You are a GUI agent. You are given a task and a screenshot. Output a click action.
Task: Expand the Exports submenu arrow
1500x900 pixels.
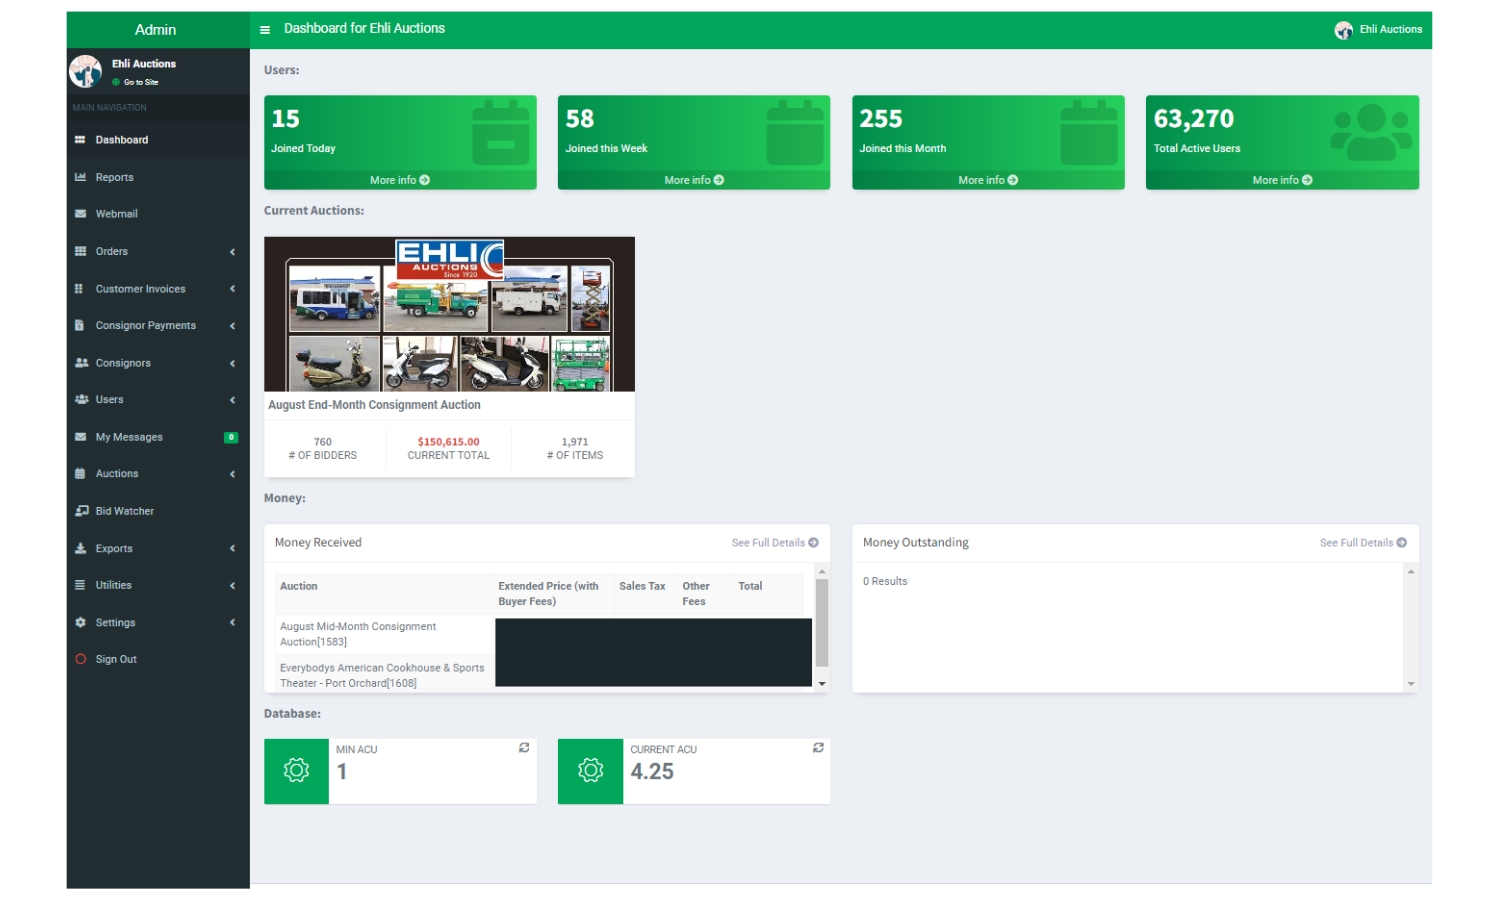click(232, 548)
